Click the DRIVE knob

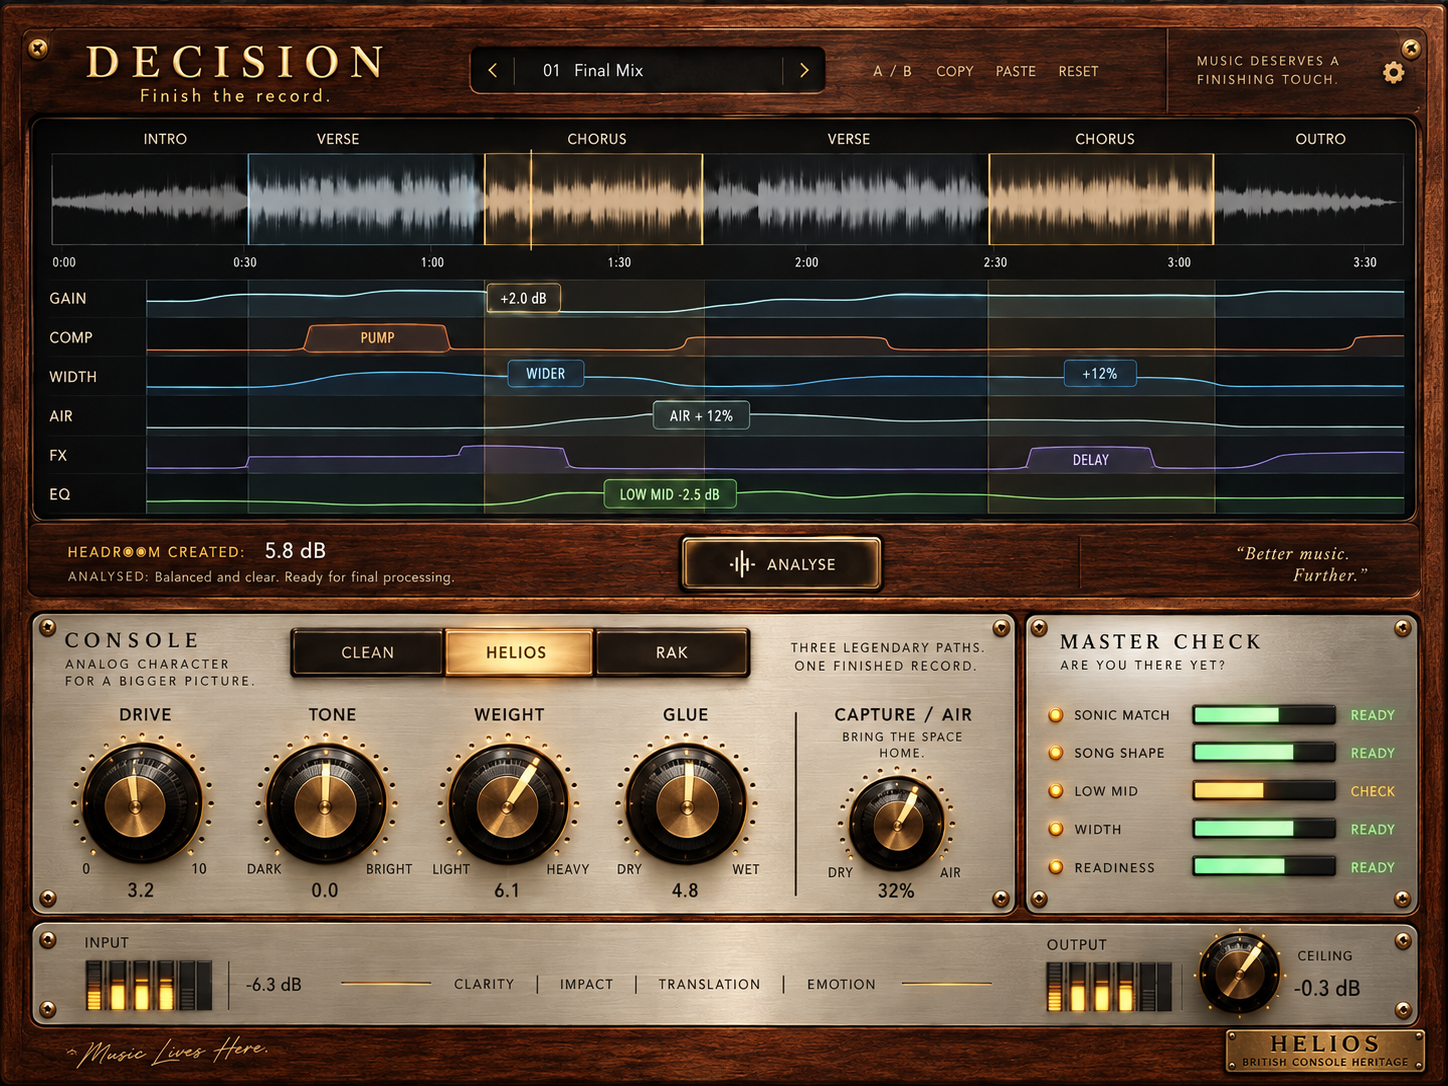point(140,802)
